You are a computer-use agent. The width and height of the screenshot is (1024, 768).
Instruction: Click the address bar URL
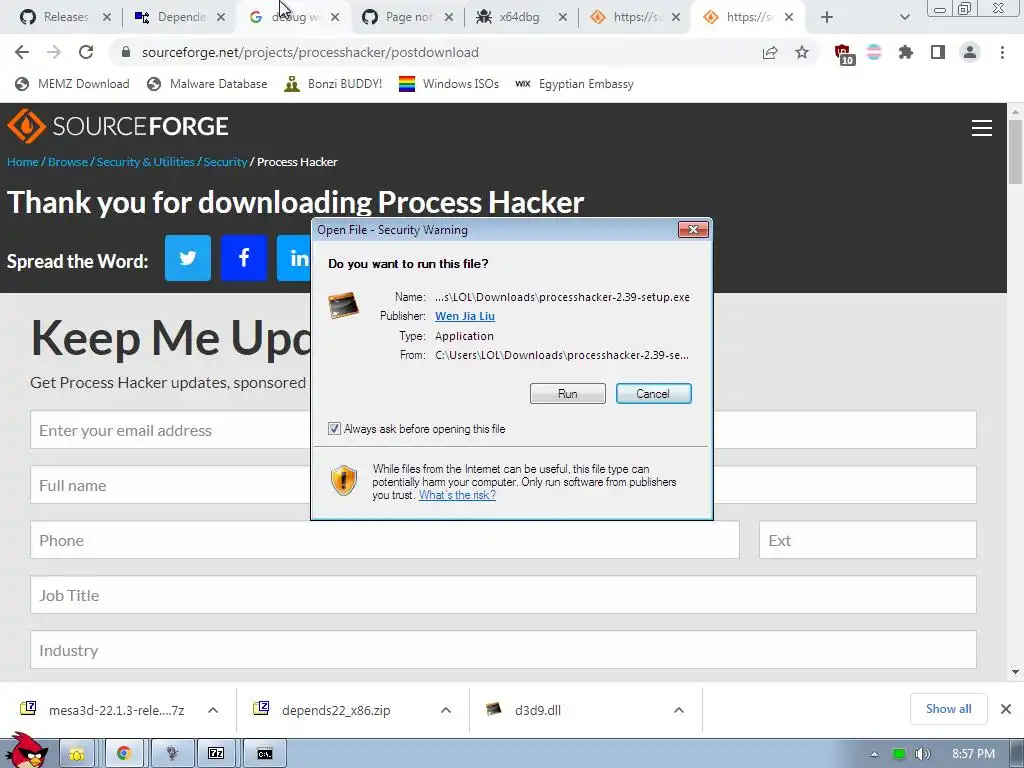(310, 52)
